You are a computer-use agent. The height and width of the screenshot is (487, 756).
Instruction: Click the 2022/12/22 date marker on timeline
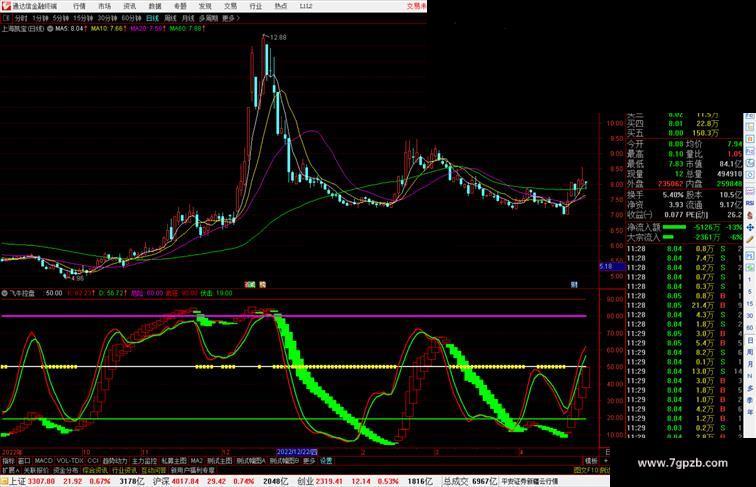[297, 452]
